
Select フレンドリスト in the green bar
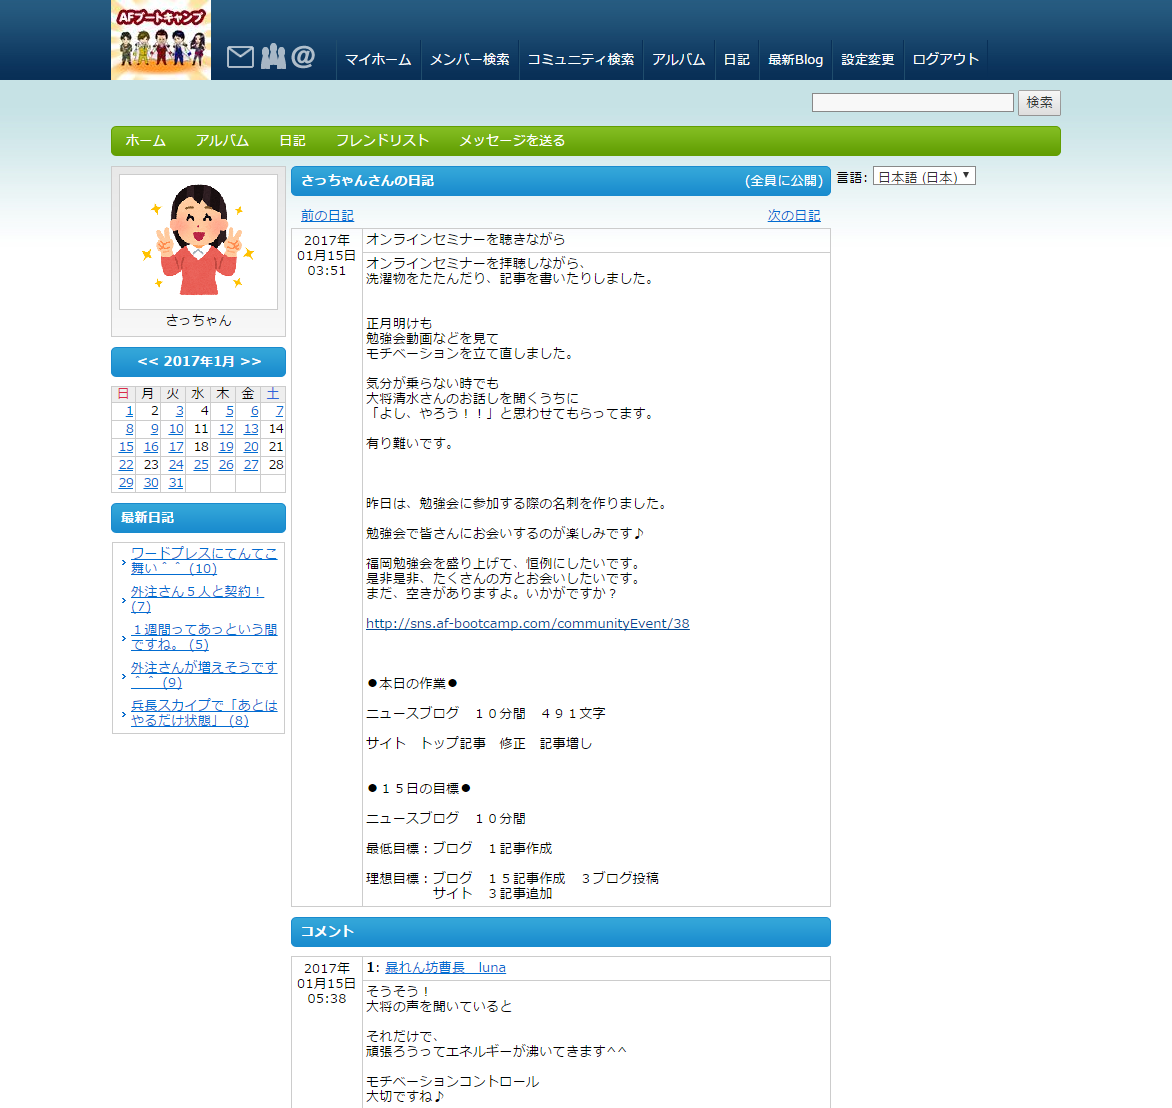(x=382, y=141)
